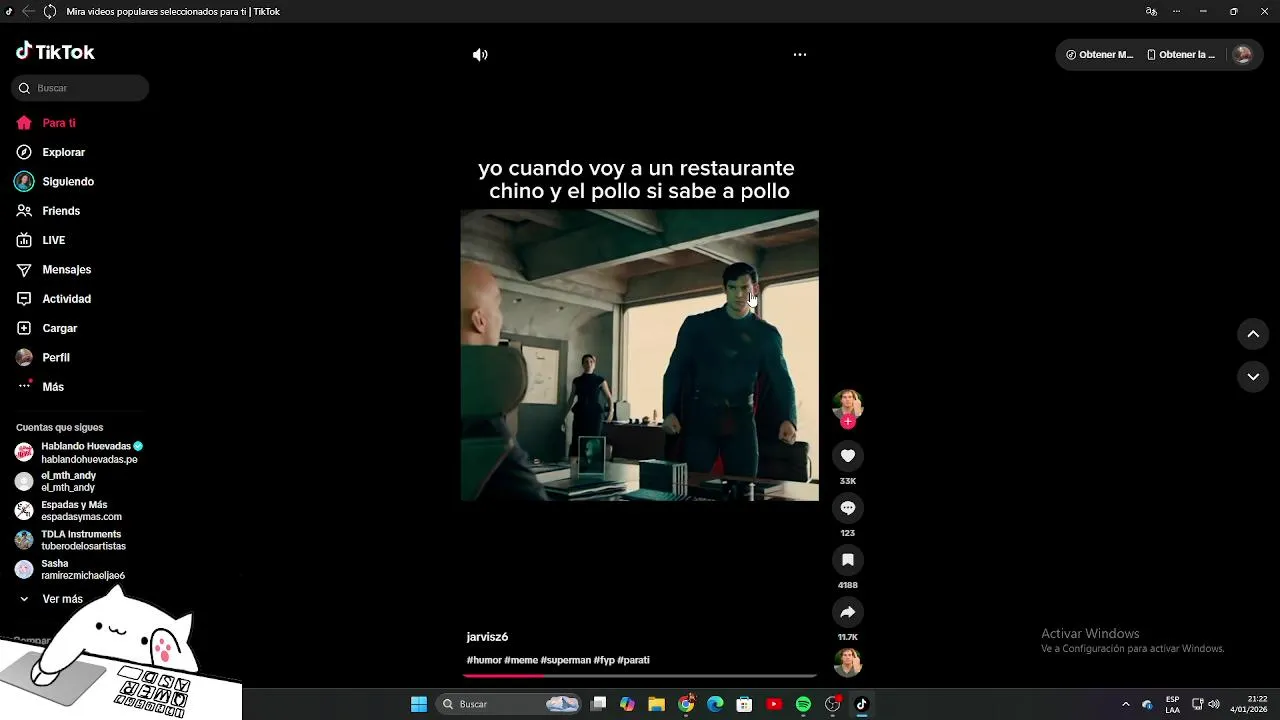This screenshot has width=1280, height=720.
Task: Click the Obtener la... app button
Action: (1182, 55)
